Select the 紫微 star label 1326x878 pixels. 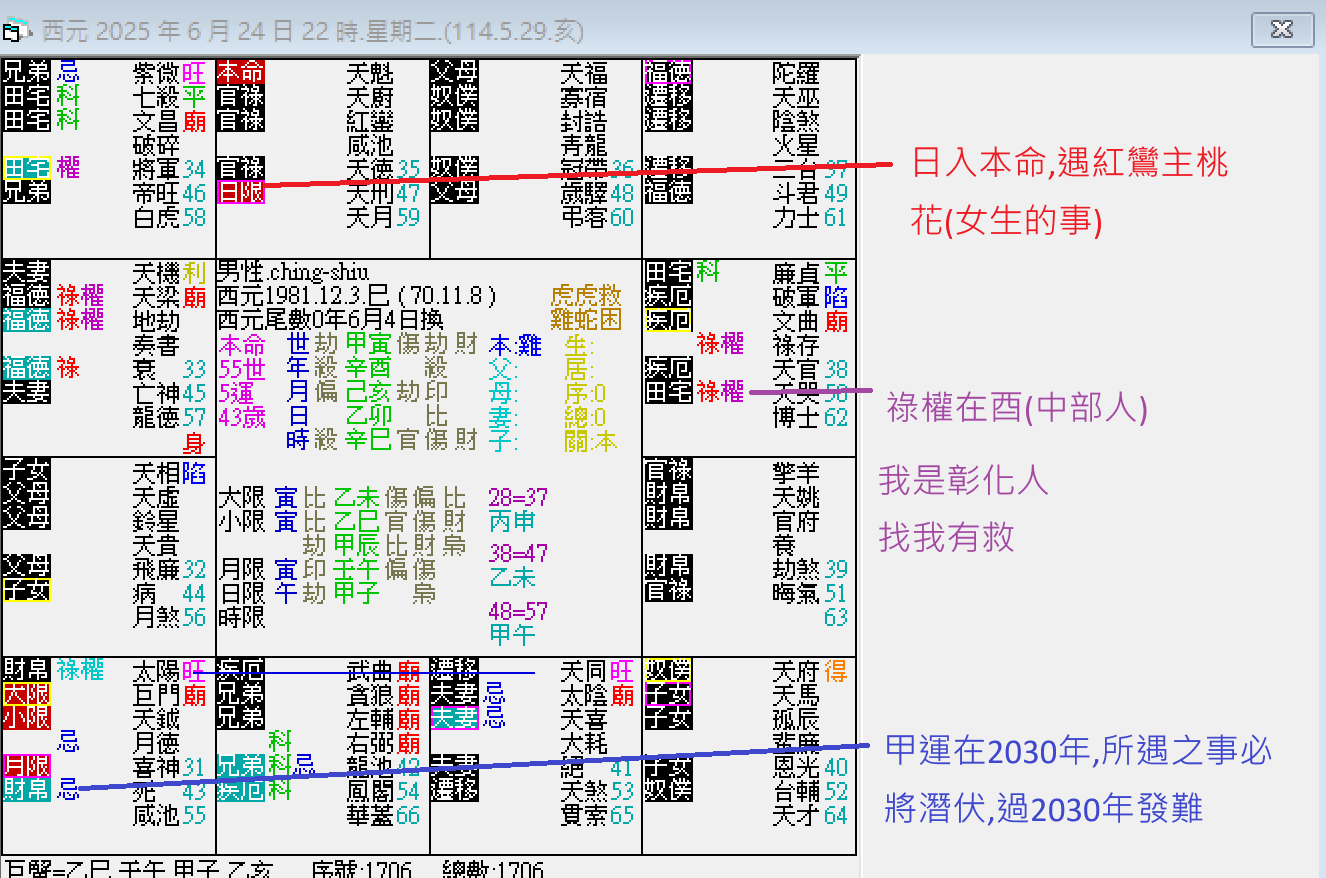click(x=156, y=72)
